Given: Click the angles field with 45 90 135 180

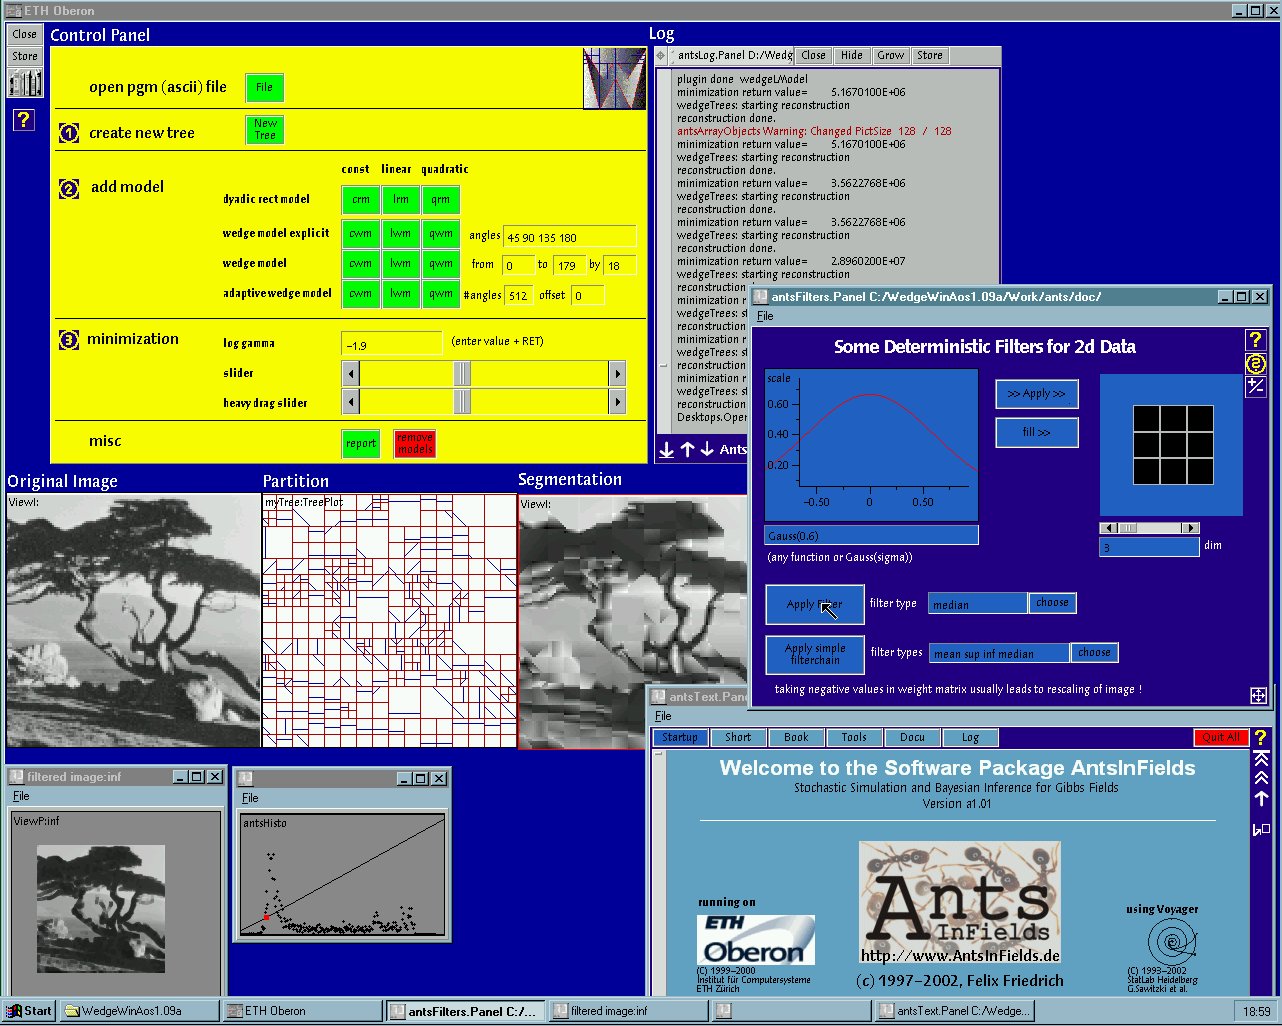Looking at the screenshot, I should tap(570, 236).
